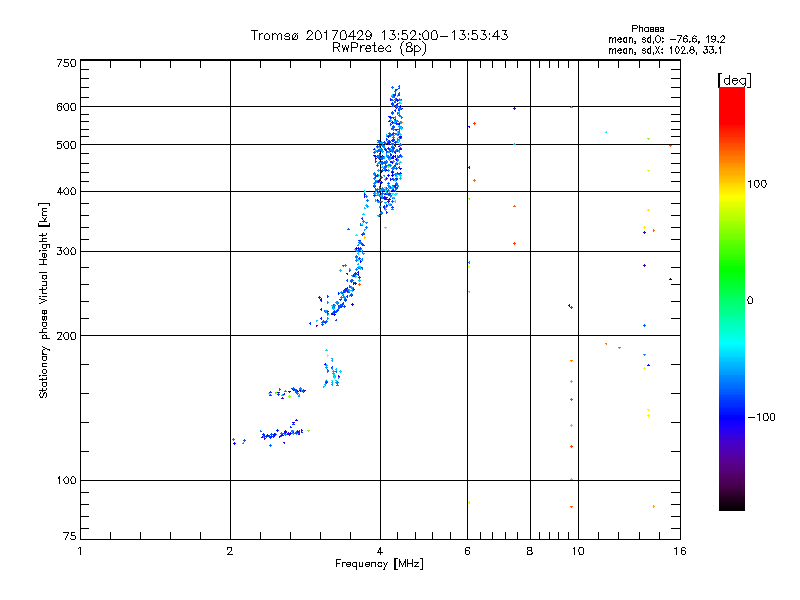This screenshot has height=600, width=800.
Task: Click the "Phases" heading text
Action: [647, 29]
